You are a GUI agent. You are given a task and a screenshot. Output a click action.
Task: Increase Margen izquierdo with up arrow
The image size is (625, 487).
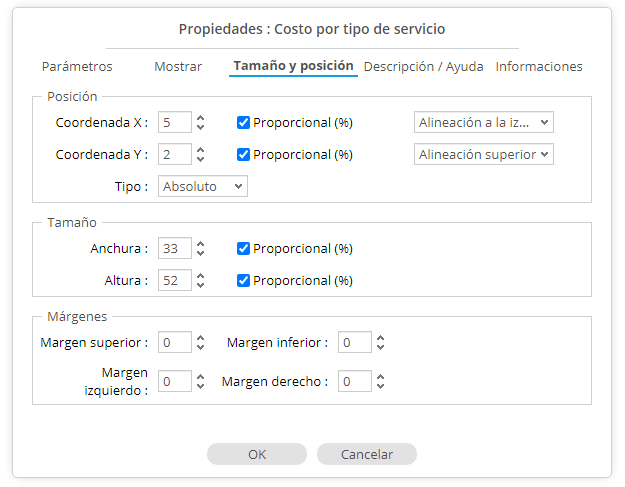point(201,376)
